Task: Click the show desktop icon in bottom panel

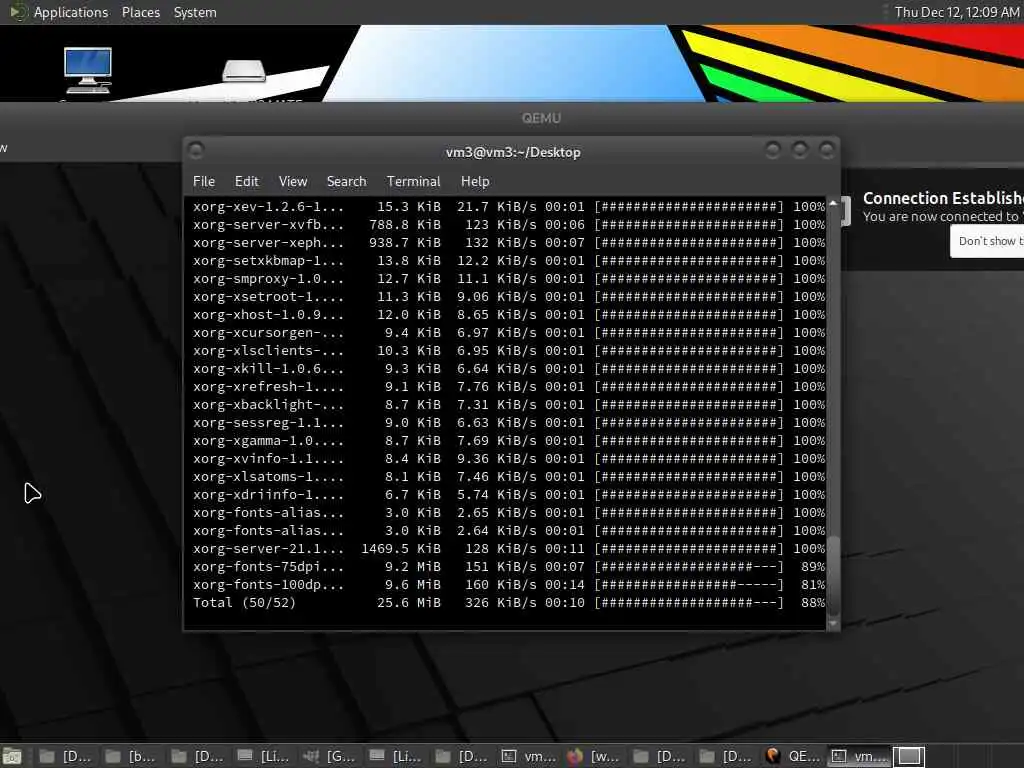Action: (x=12, y=757)
